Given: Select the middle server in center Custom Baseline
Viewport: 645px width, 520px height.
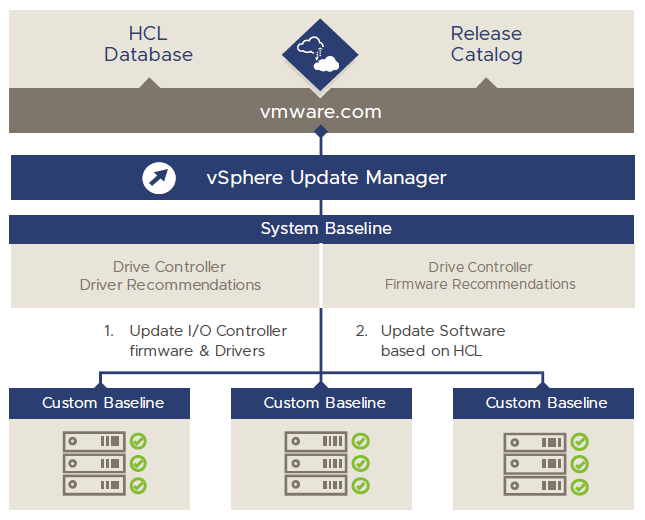Looking at the screenshot, I should click(316, 464).
